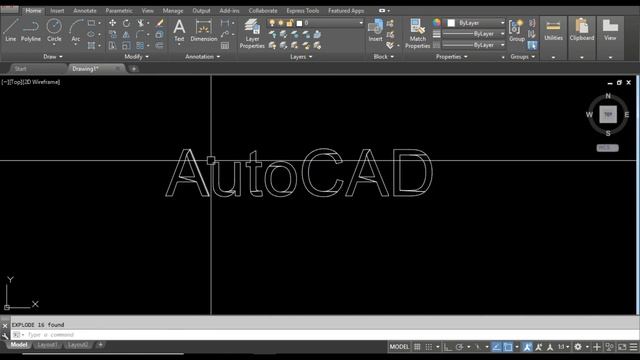The width and height of the screenshot is (640, 360).
Task: Select the Circle tool
Action: [54, 30]
